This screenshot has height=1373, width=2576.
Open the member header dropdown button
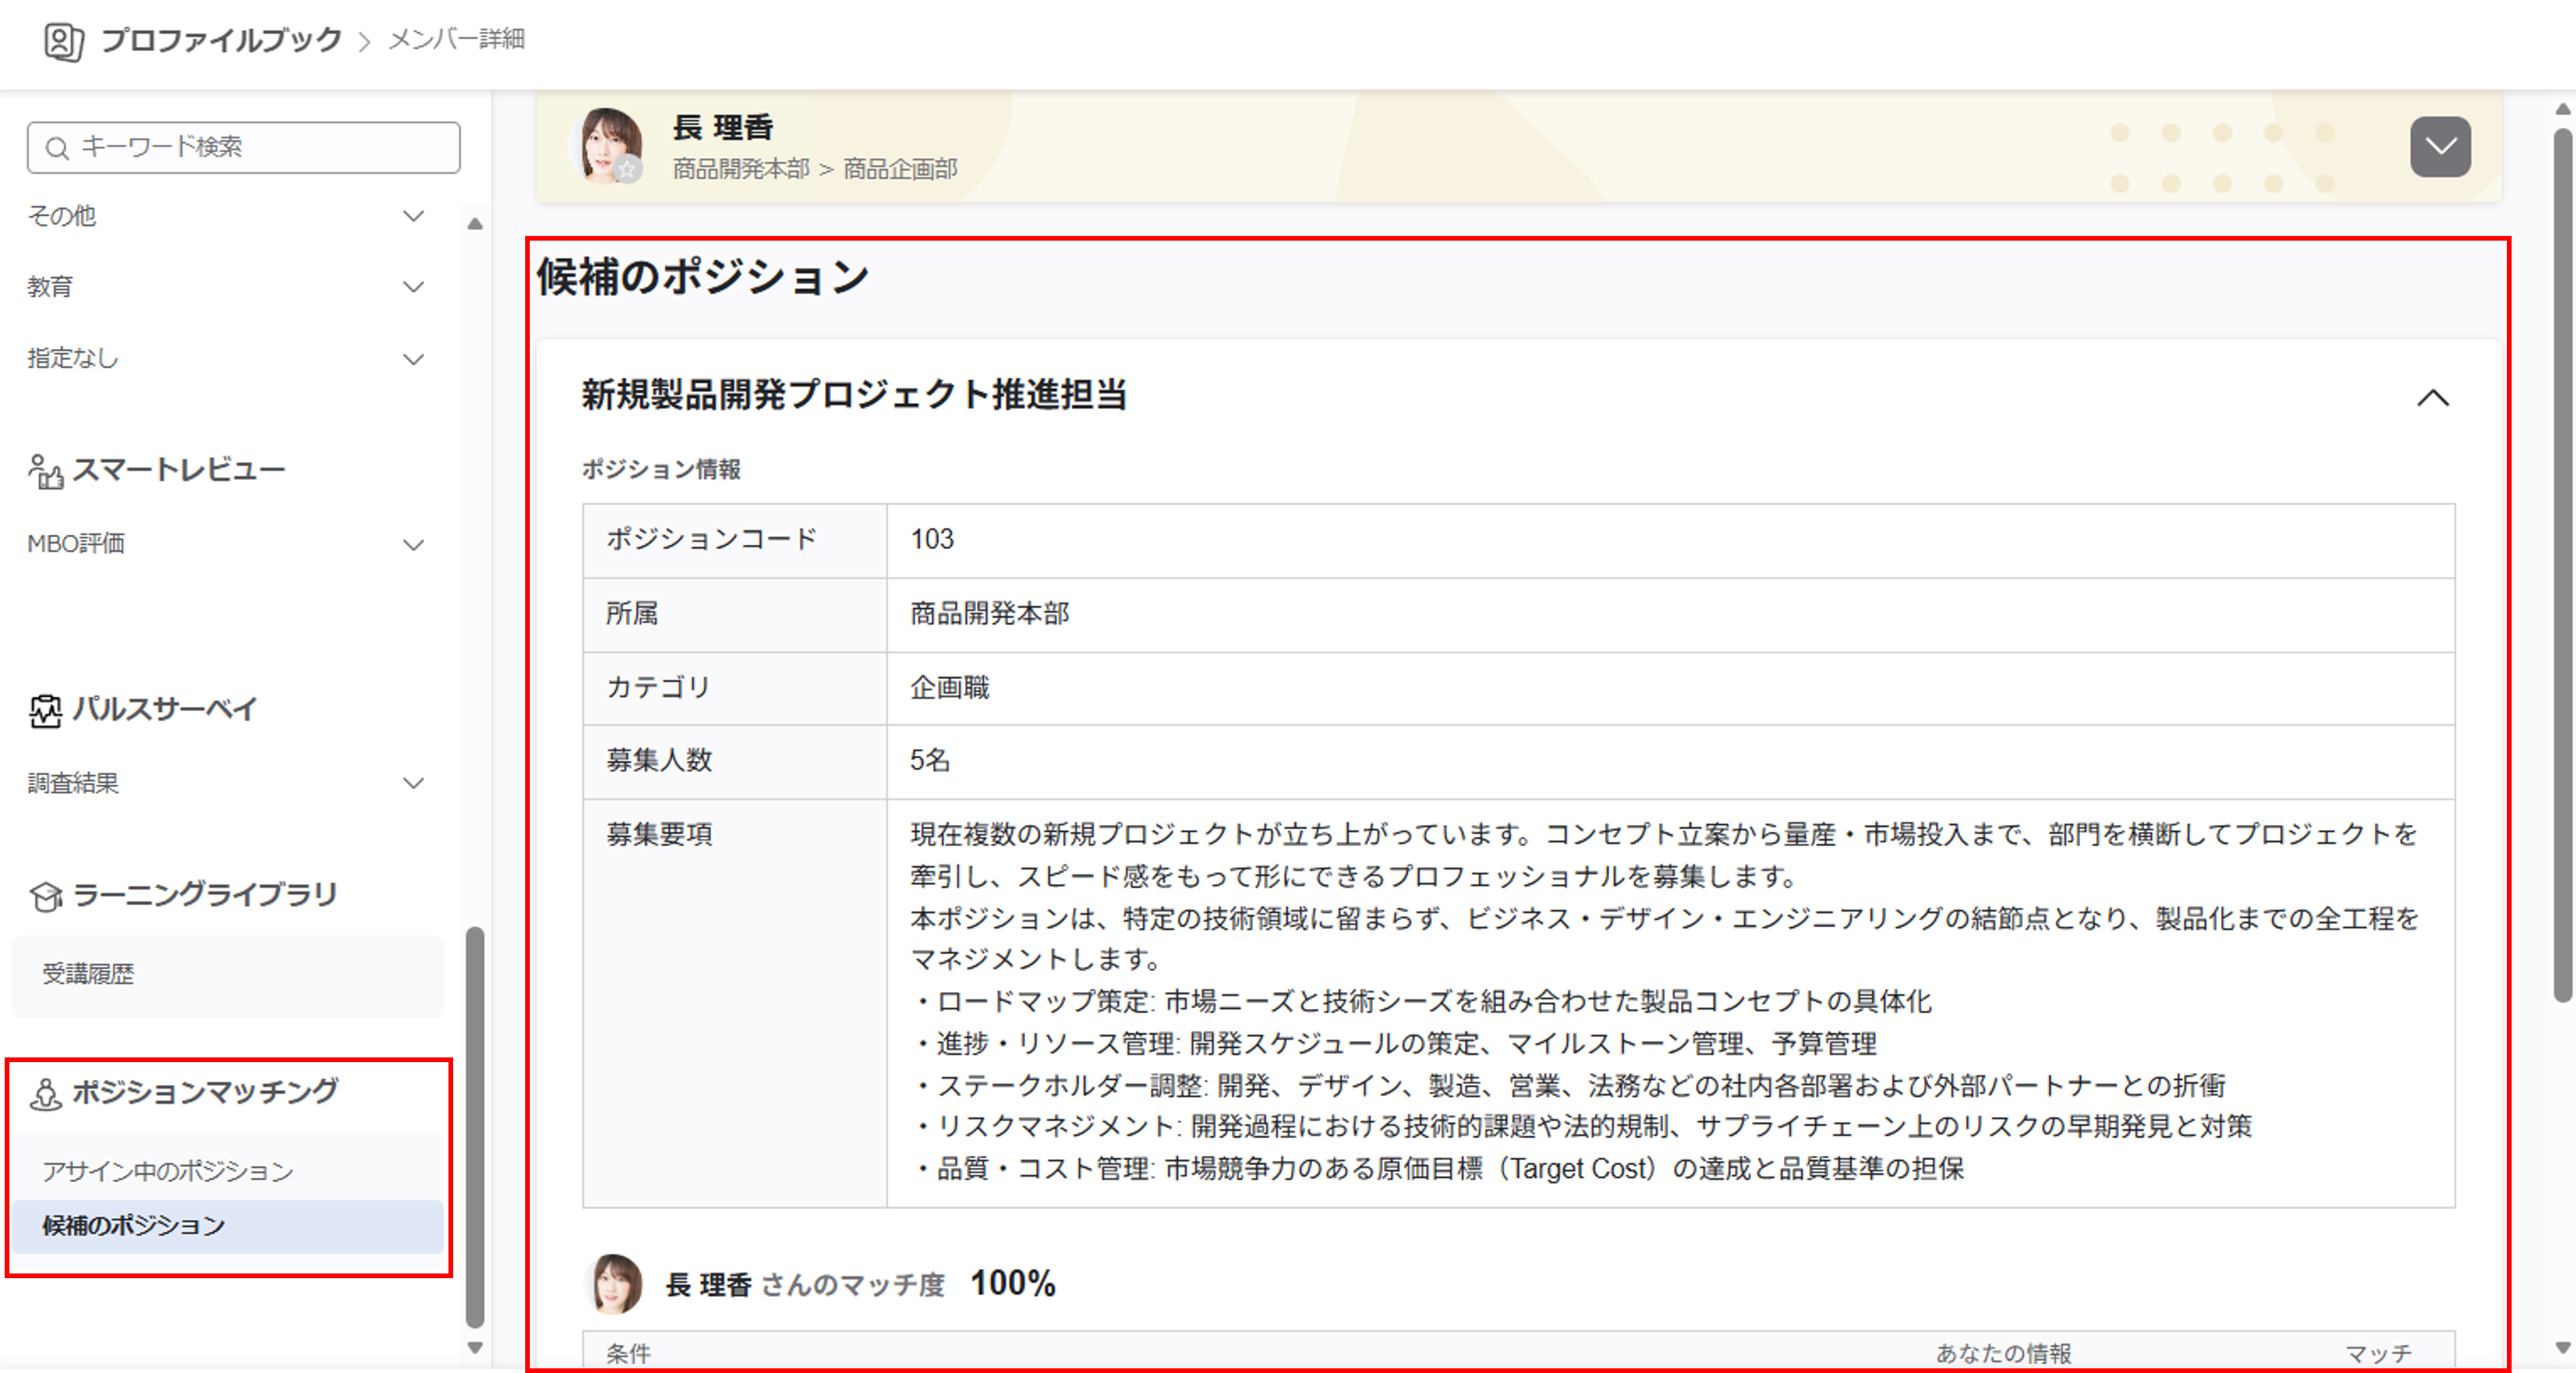click(2440, 147)
